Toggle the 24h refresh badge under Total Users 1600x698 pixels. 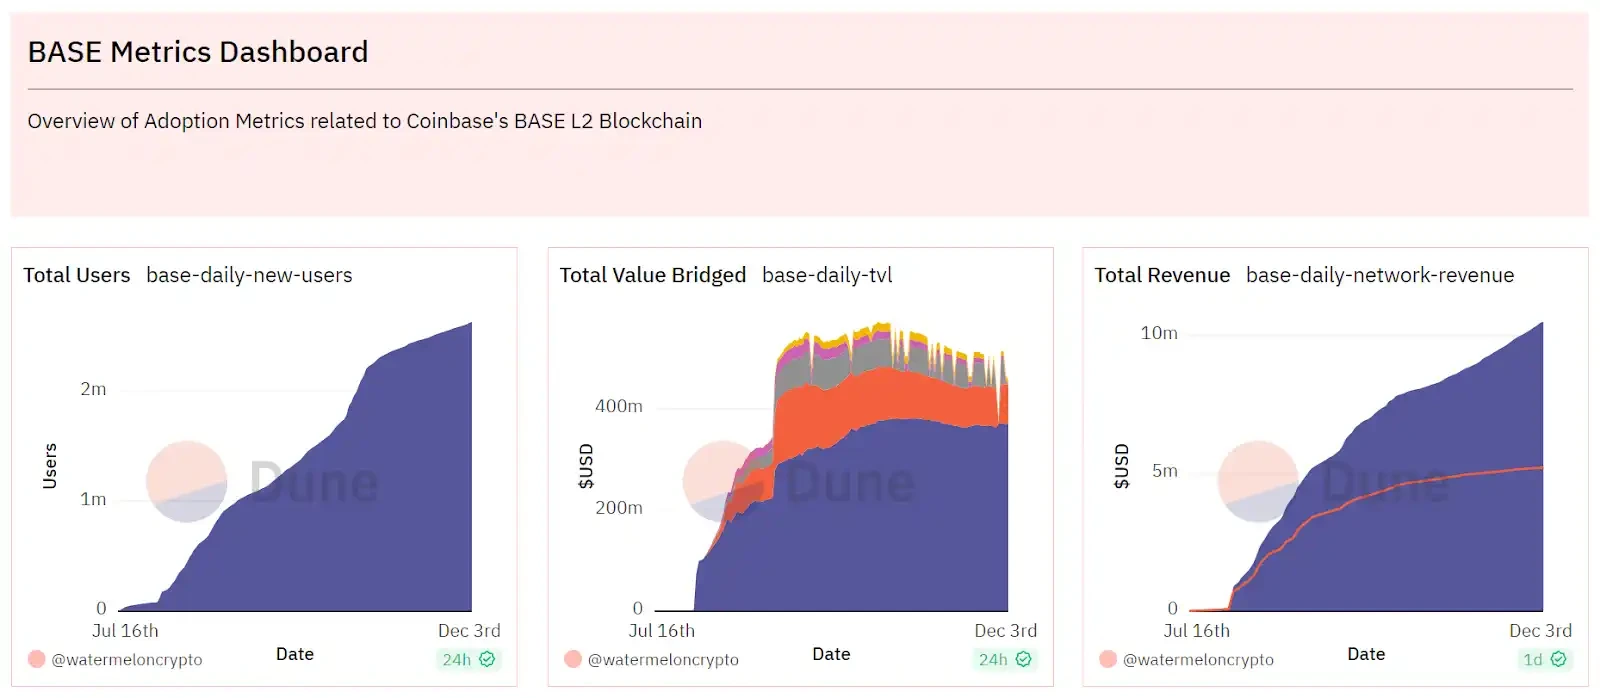tap(455, 659)
